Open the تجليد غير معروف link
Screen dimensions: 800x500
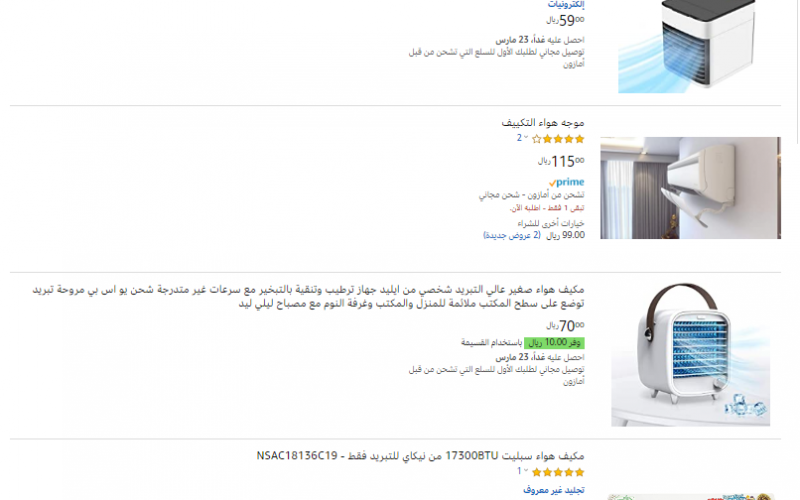[x=554, y=490]
